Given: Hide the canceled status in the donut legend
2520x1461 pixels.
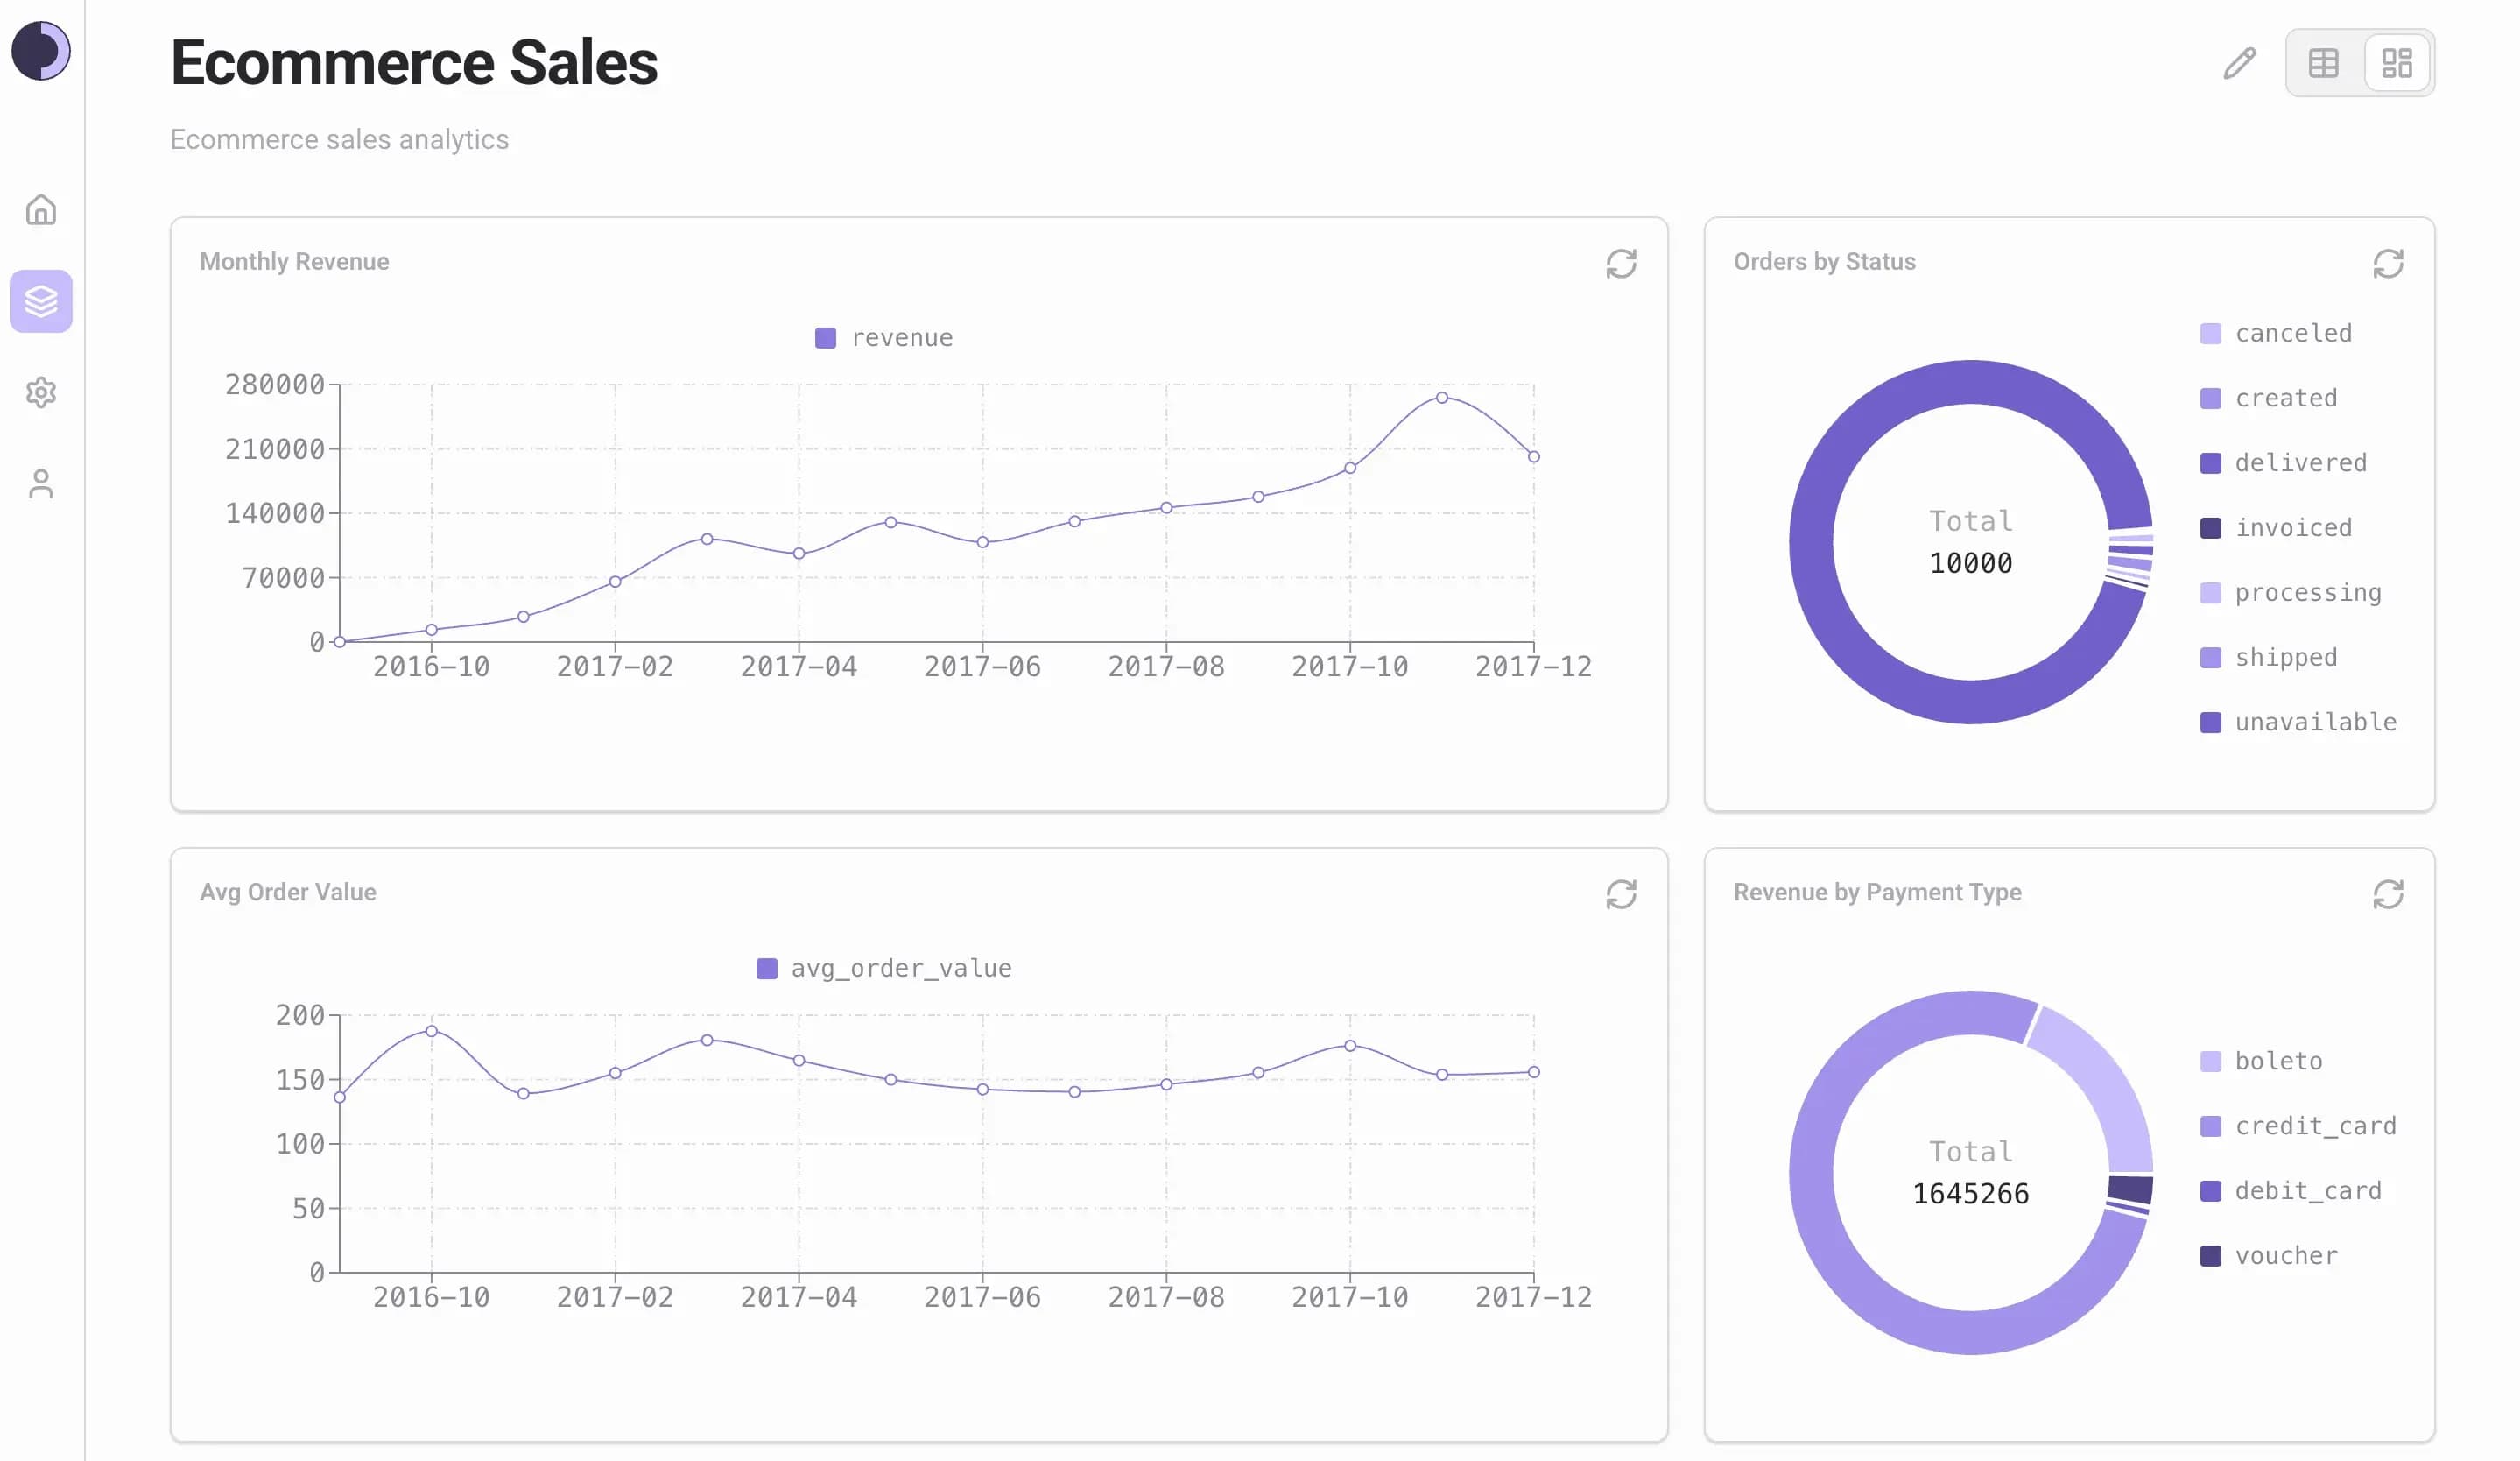Looking at the screenshot, I should click(2275, 332).
